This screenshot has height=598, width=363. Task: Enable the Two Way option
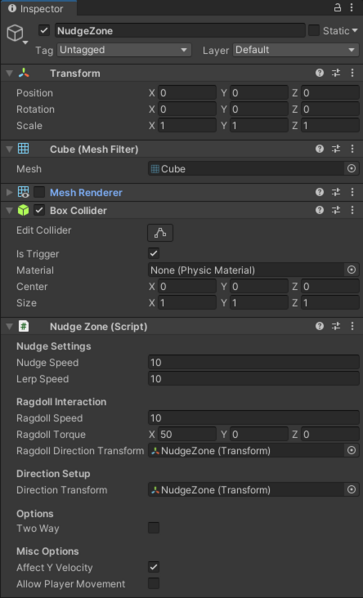coord(154,528)
